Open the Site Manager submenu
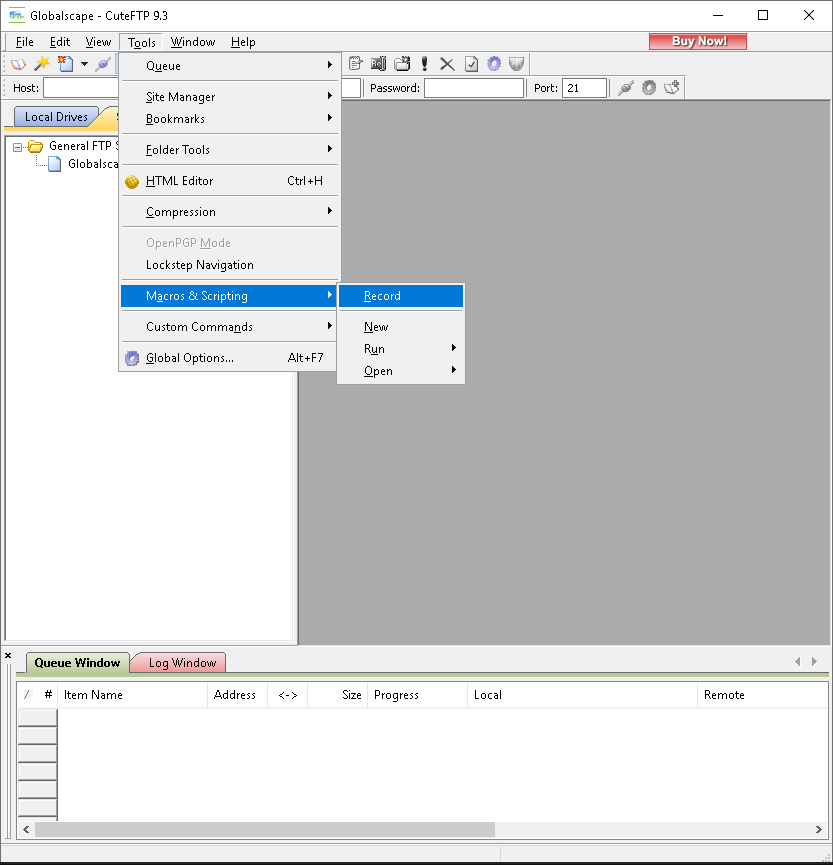Image resolution: width=833 pixels, height=865 pixels. click(229, 97)
